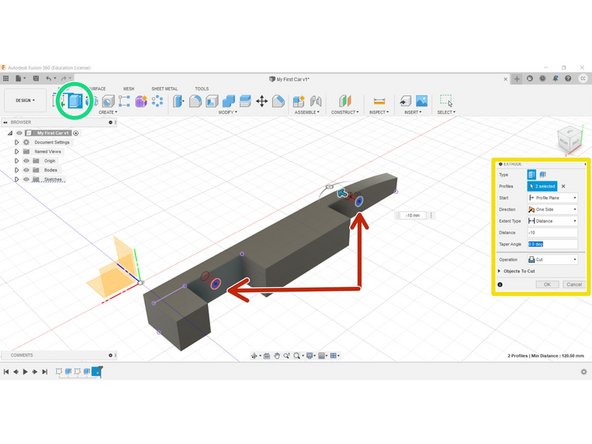Click Cancel in the Extrude dialog
This screenshot has width=592, height=444.
pyautogui.click(x=574, y=284)
